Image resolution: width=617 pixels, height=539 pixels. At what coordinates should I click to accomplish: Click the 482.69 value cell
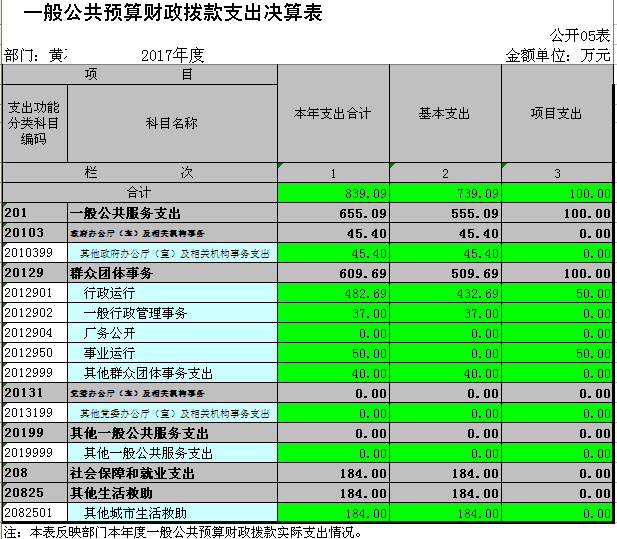[x=333, y=293]
